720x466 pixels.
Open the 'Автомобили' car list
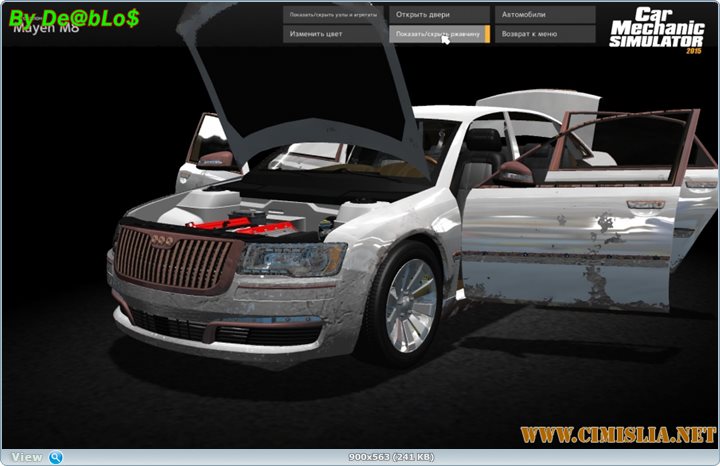pos(545,14)
